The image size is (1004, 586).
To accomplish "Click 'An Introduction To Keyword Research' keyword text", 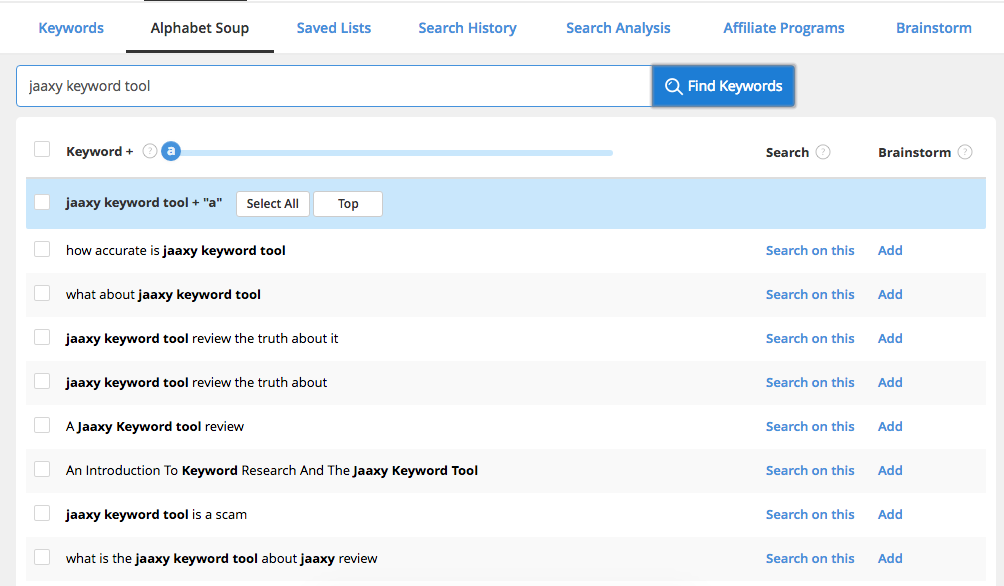I will pos(271,471).
